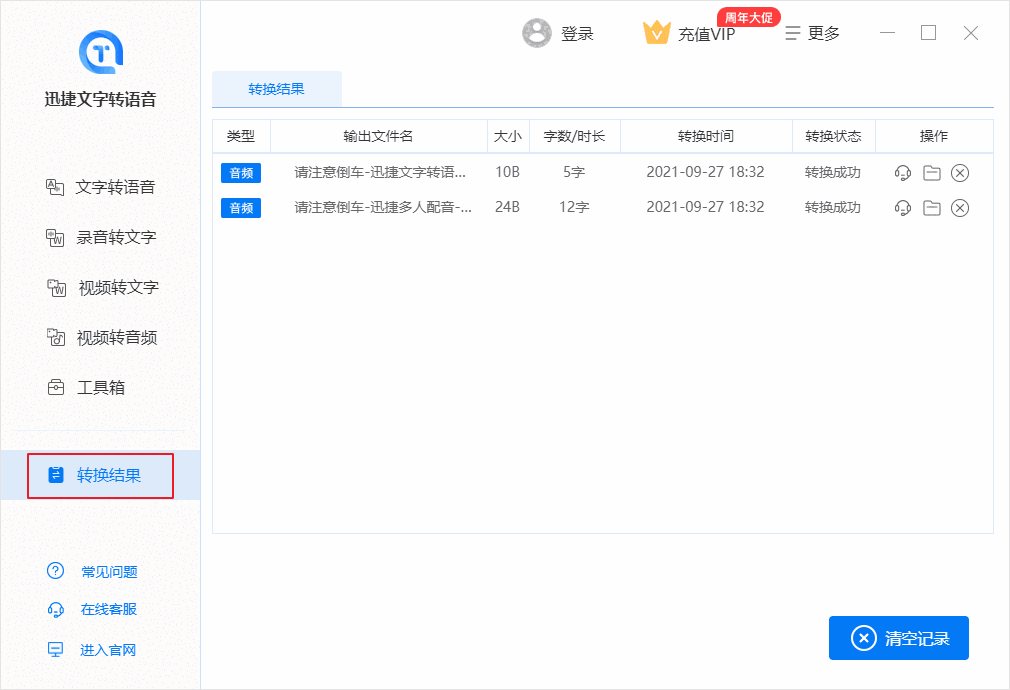Delete the second conversion record
The width and height of the screenshot is (1010, 690).
[960, 208]
